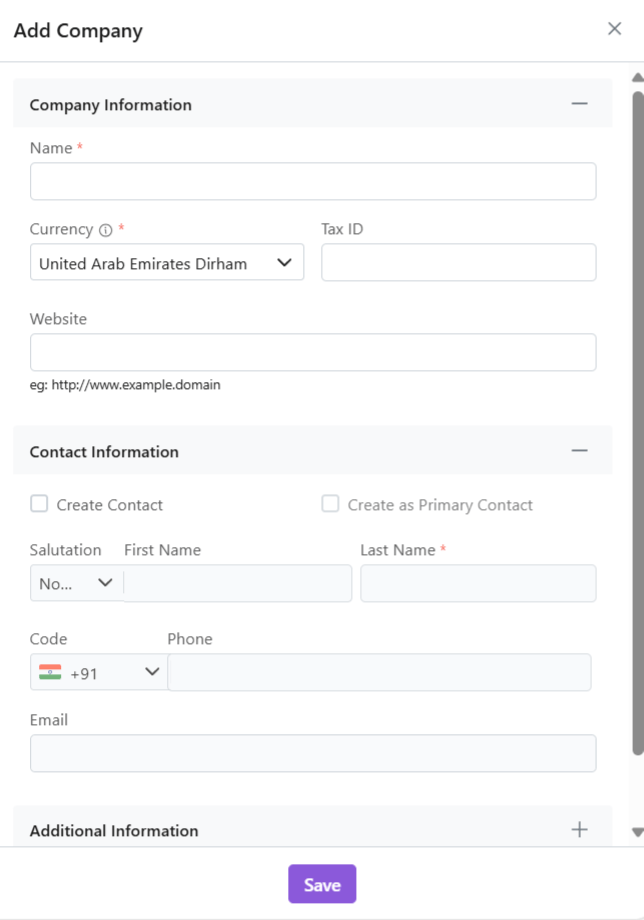Click the First Name text field

238,583
